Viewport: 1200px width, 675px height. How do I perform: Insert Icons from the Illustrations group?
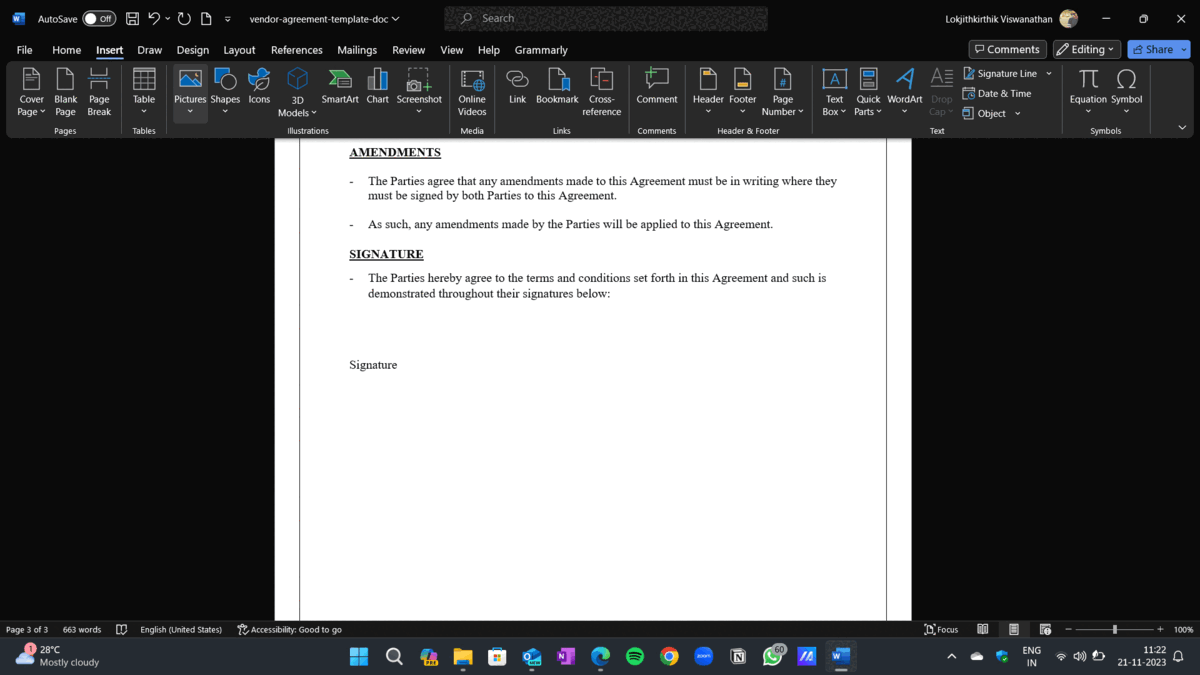259,87
